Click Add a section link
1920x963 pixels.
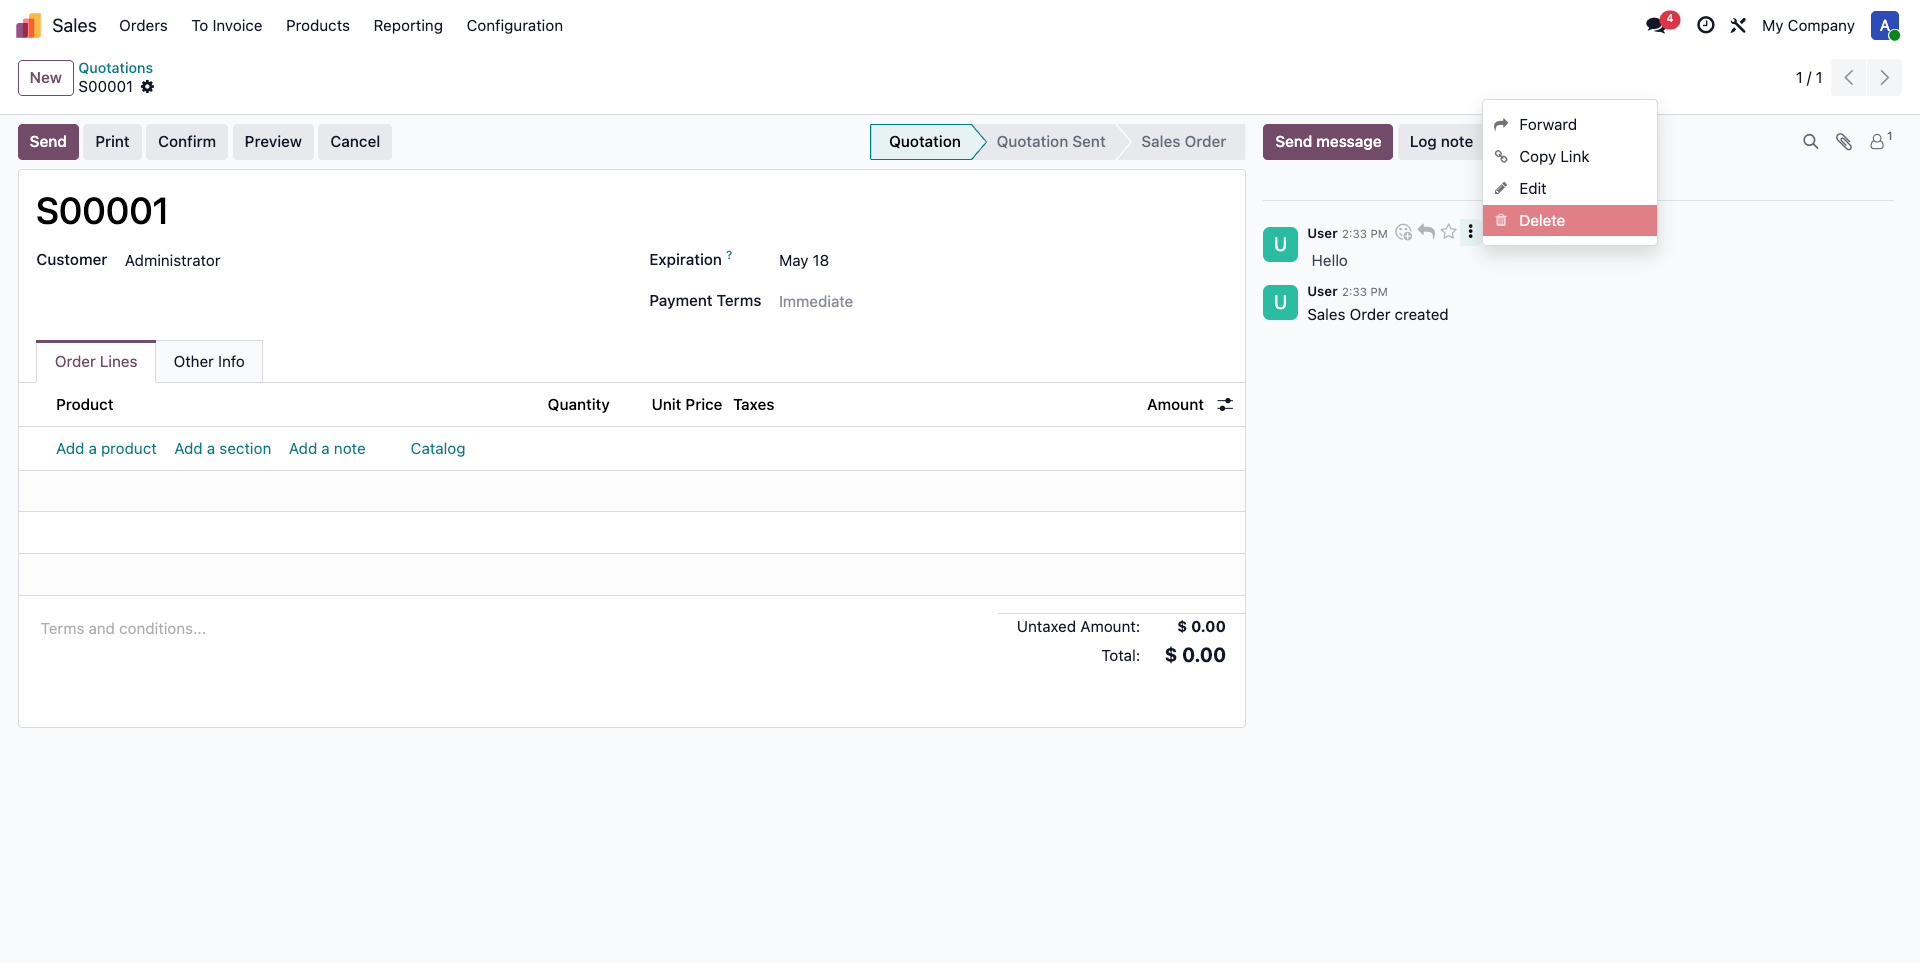click(x=223, y=449)
